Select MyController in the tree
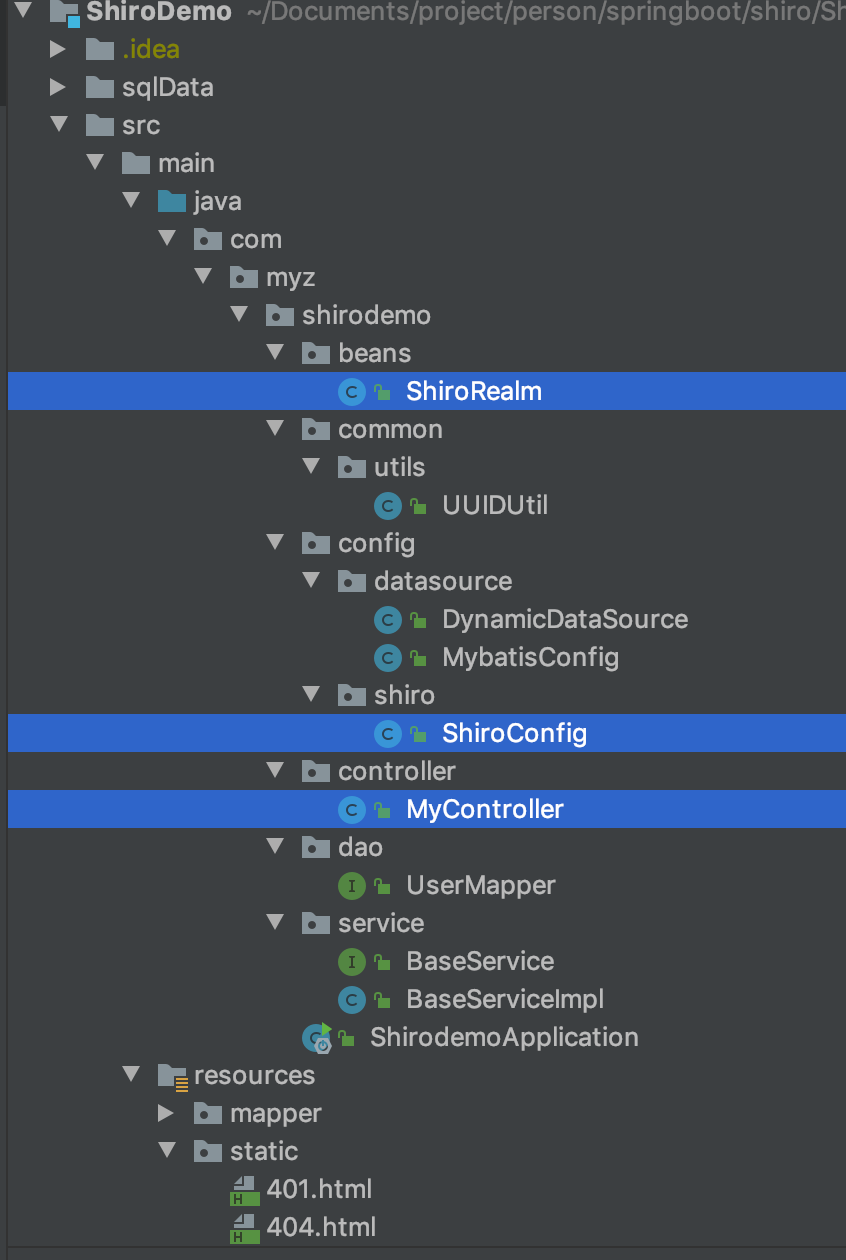 484,810
